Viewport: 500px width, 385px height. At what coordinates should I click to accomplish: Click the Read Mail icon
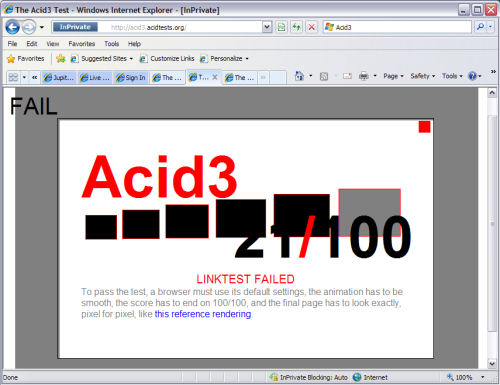pyautogui.click(x=347, y=76)
